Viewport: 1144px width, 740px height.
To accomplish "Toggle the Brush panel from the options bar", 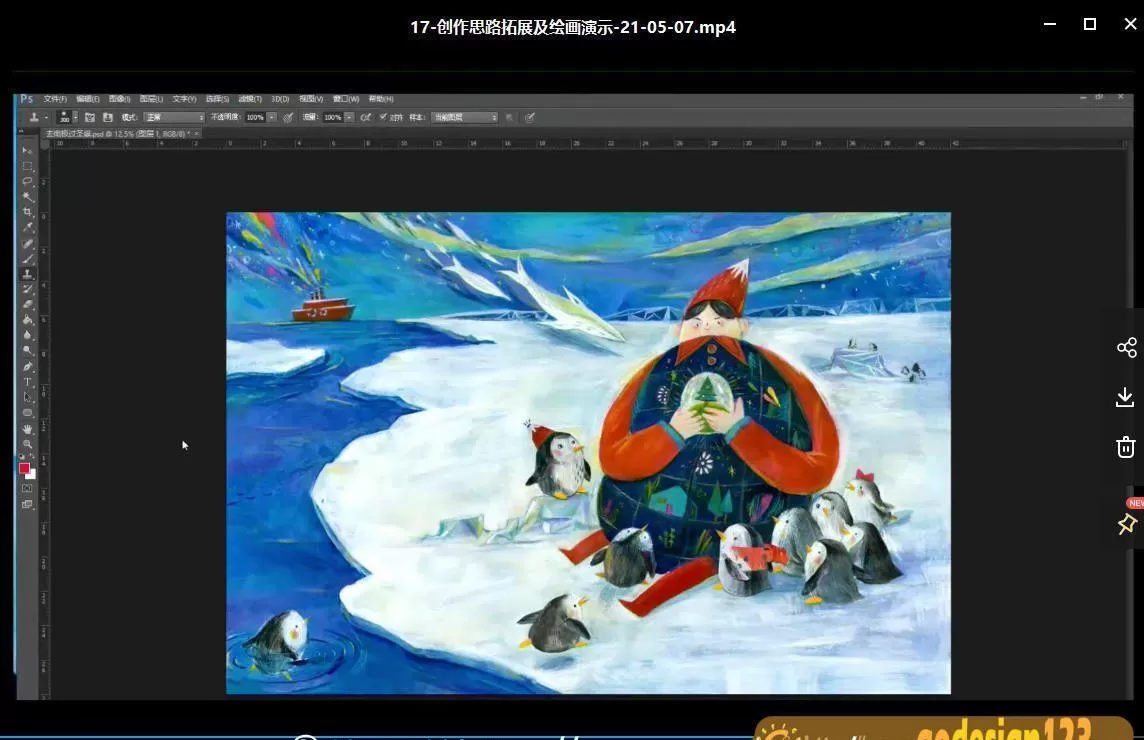I will coord(89,117).
